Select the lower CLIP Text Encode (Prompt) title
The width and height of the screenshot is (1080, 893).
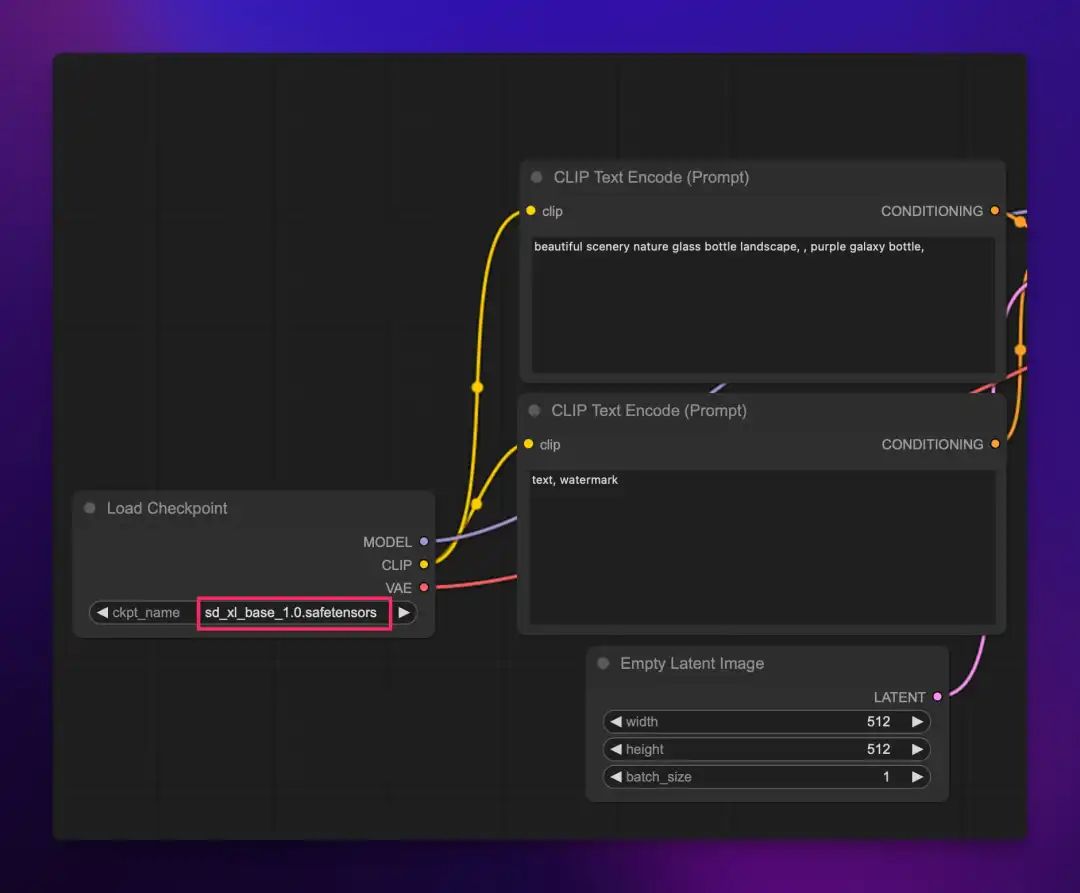coord(649,410)
